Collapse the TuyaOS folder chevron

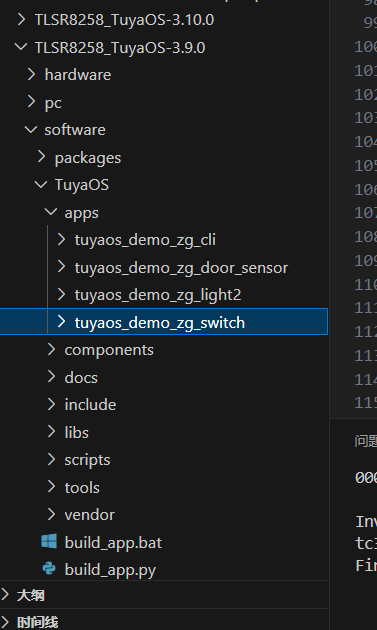(x=41, y=184)
